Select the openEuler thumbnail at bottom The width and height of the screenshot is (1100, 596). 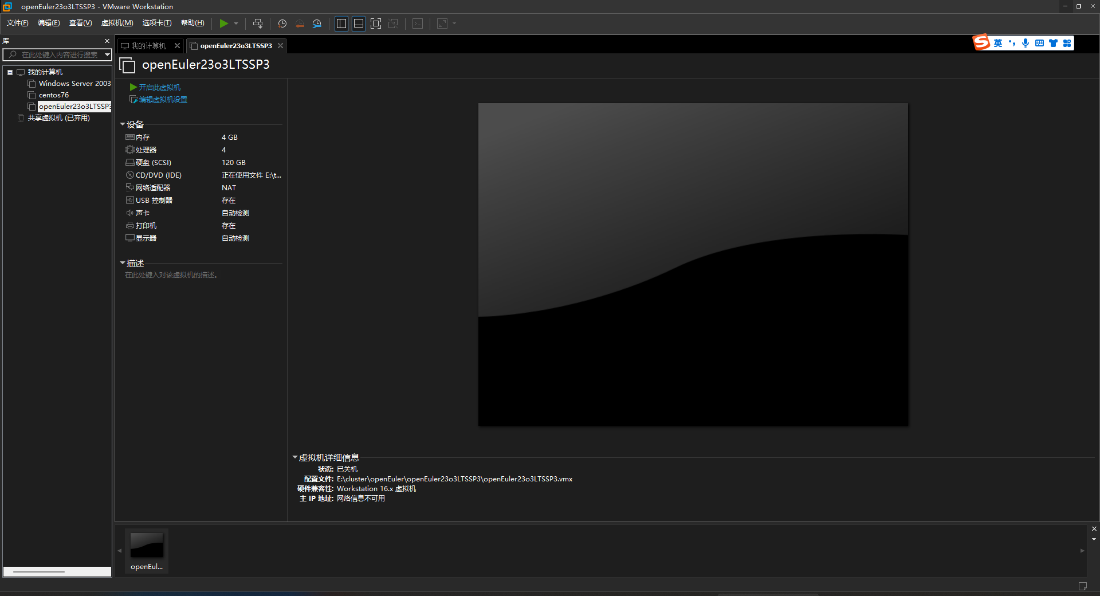point(147,551)
